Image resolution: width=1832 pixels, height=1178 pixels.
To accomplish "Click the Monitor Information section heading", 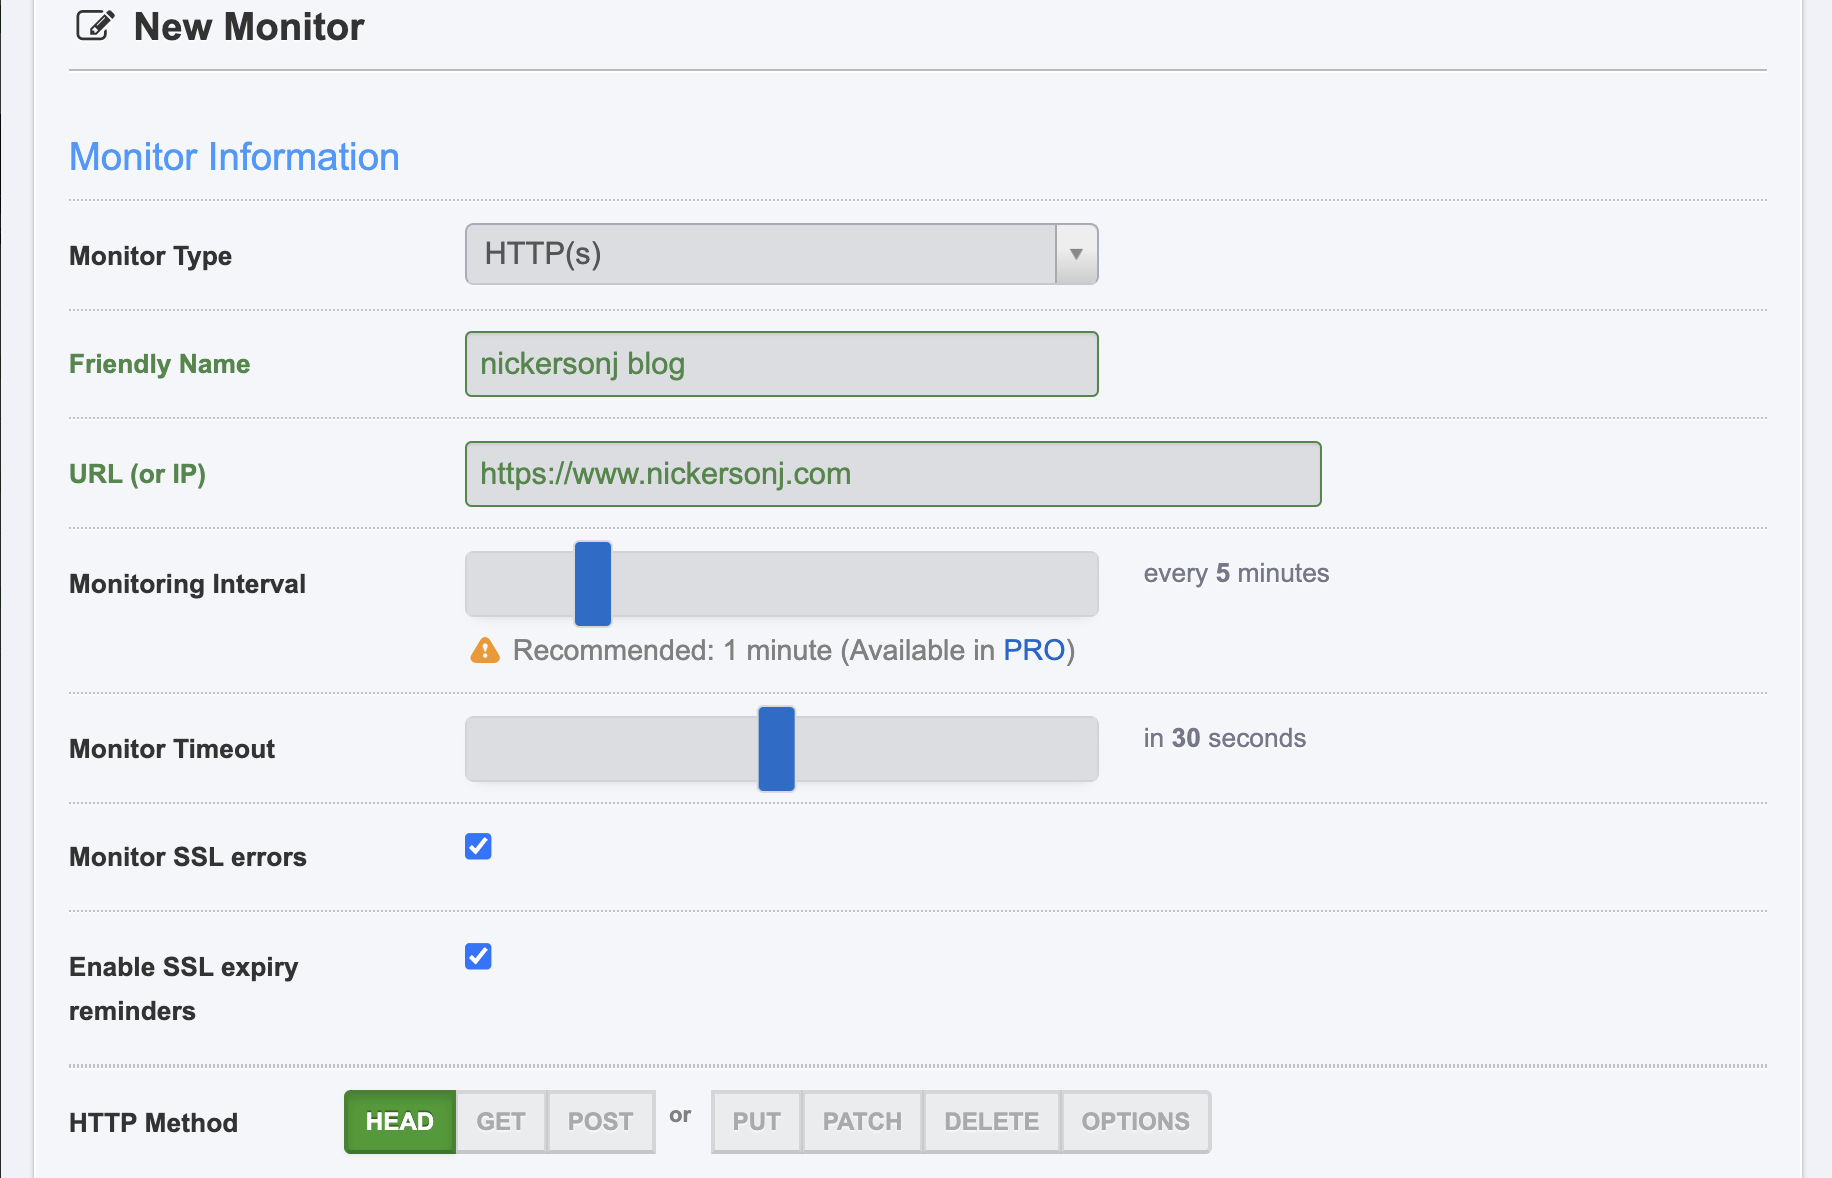I will pos(233,157).
